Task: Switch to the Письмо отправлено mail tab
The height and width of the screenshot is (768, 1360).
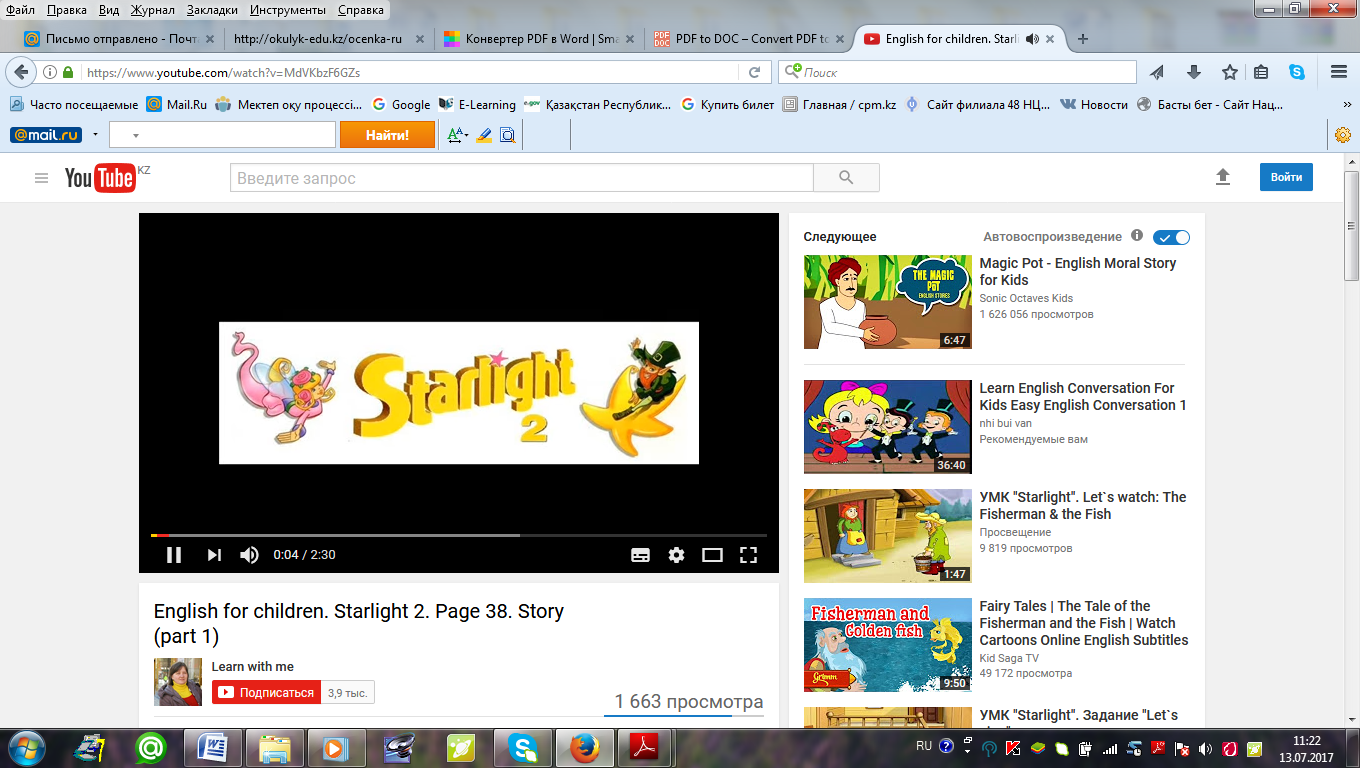Action: (x=119, y=39)
